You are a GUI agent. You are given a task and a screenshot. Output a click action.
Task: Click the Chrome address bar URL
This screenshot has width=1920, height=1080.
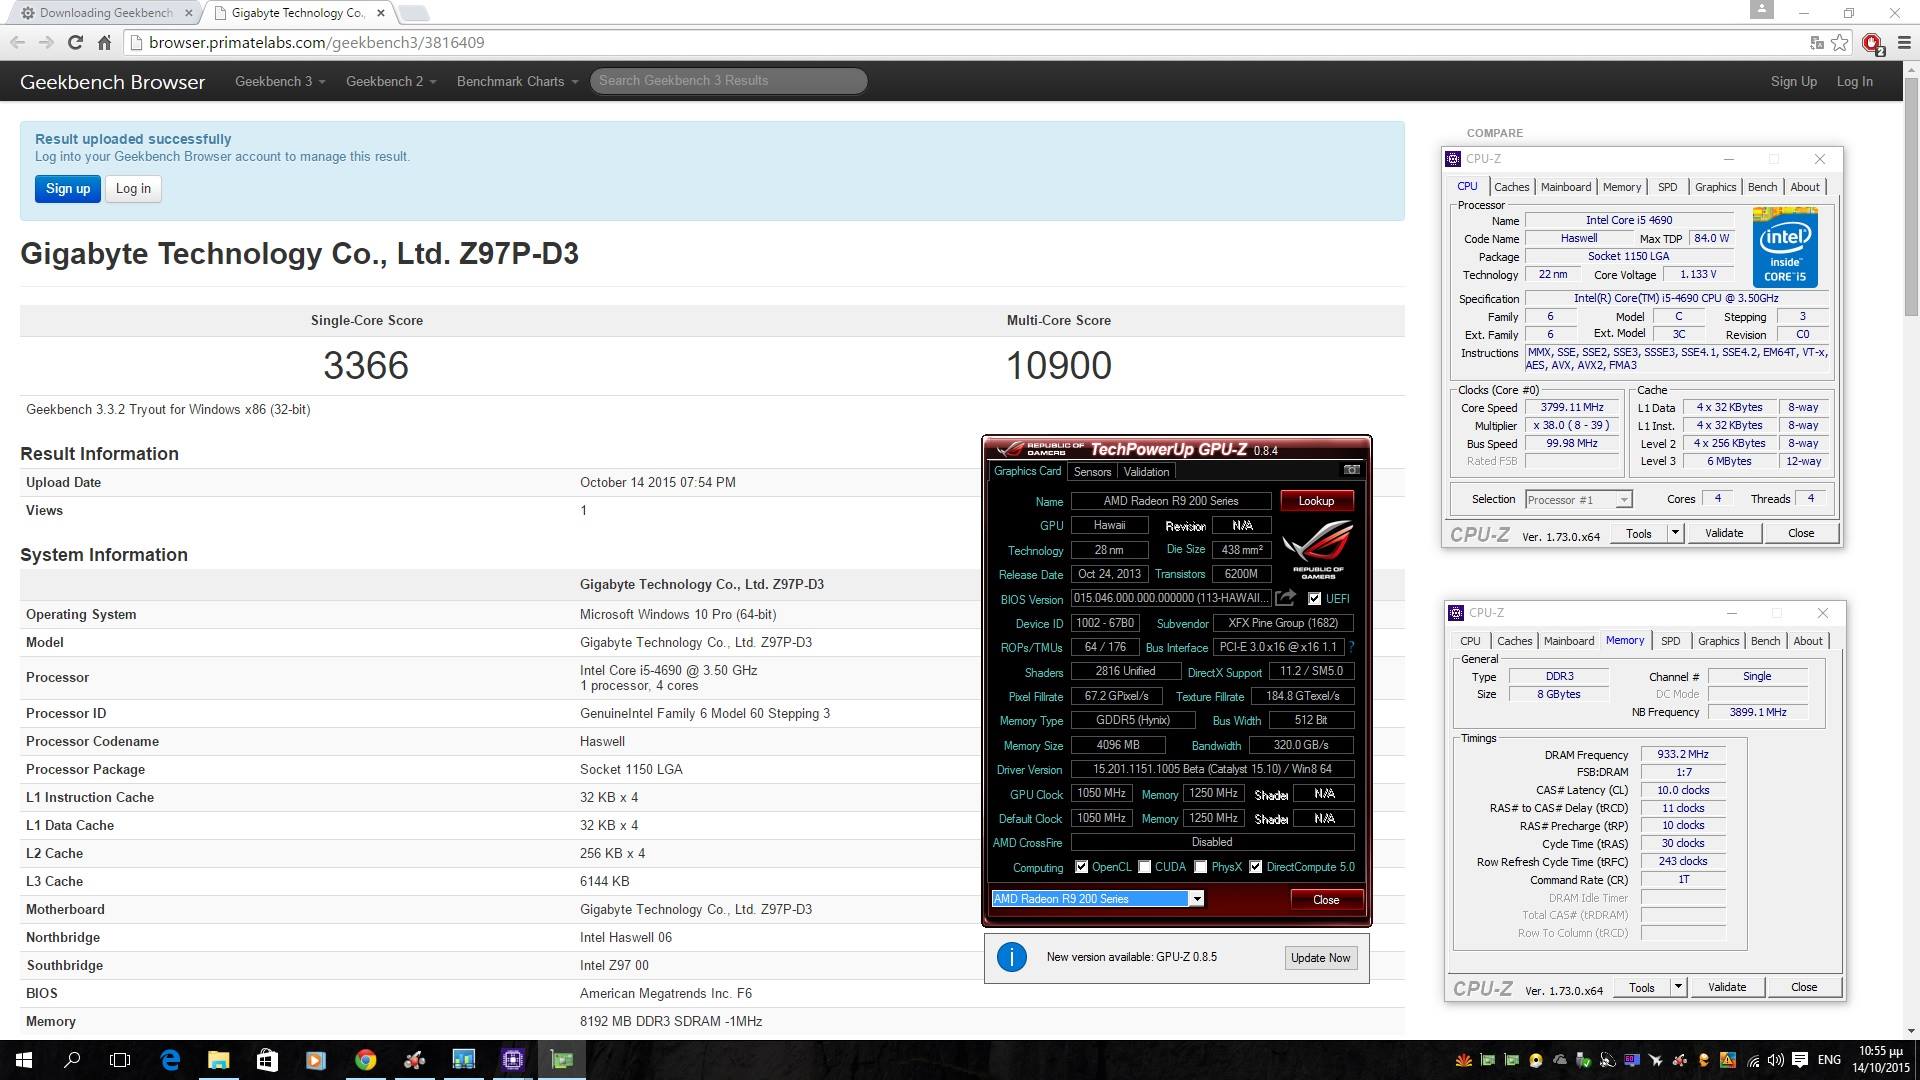point(316,42)
